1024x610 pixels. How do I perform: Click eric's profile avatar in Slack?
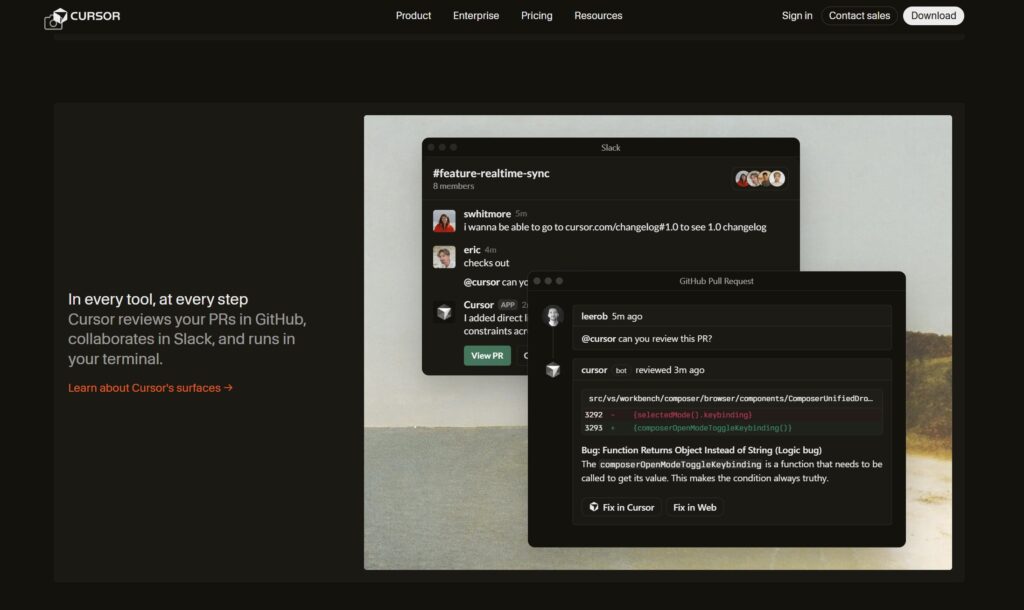[x=444, y=256]
